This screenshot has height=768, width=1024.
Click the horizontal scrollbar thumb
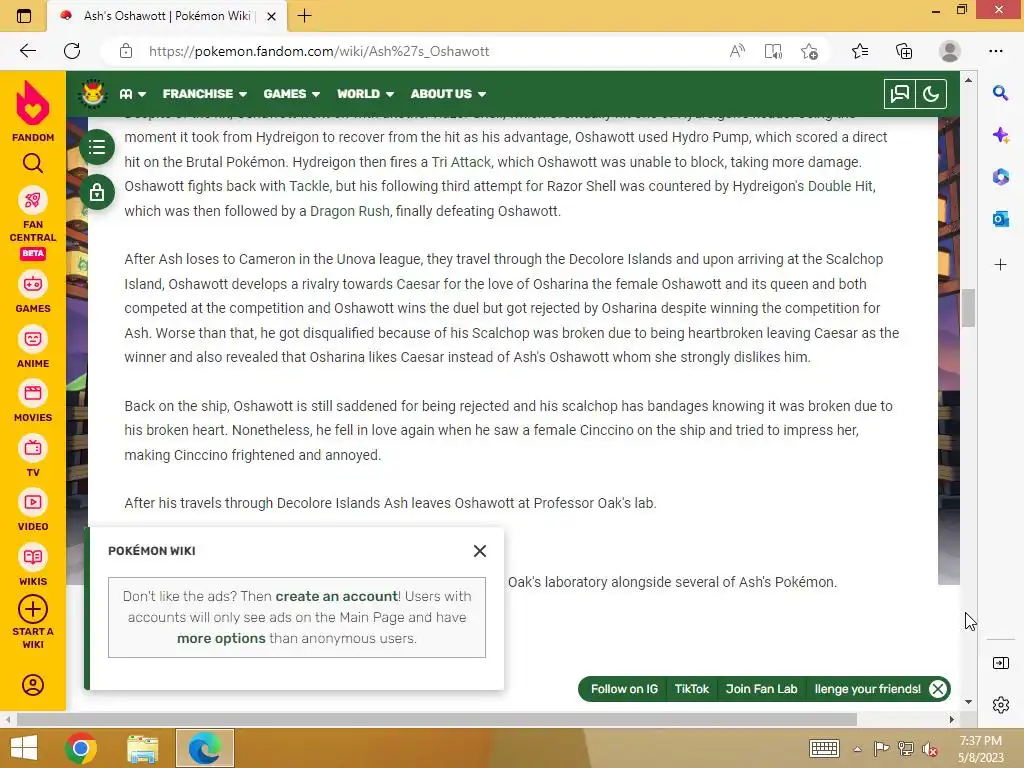pyautogui.click(x=436, y=719)
